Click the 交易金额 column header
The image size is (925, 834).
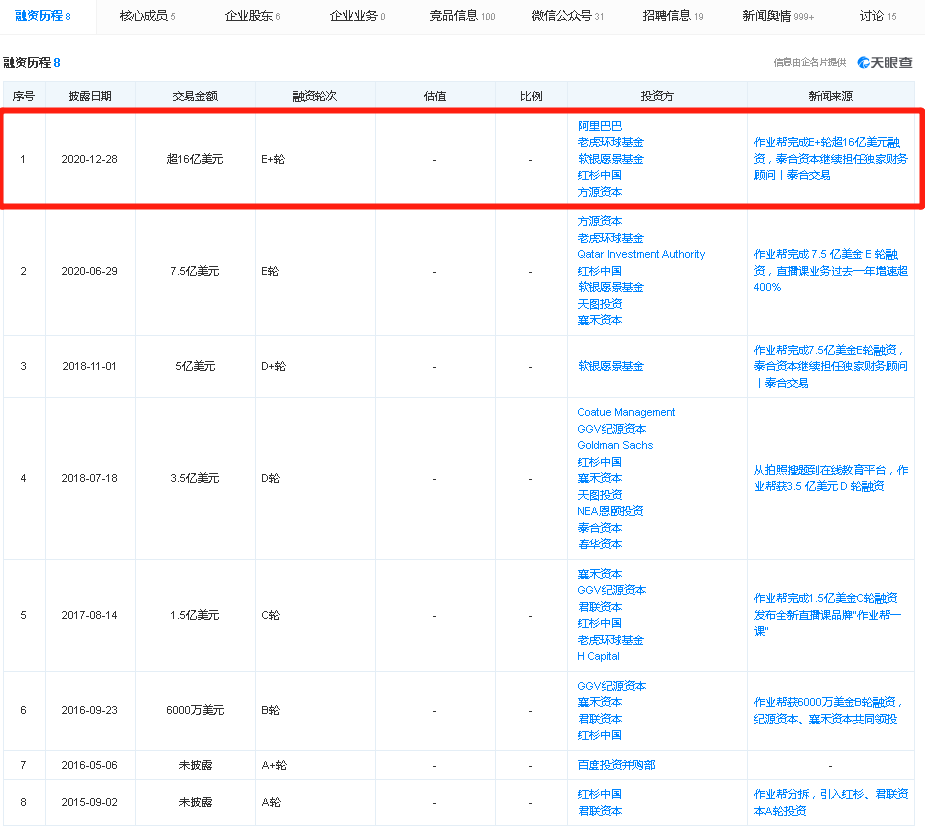pyautogui.click(x=195, y=96)
